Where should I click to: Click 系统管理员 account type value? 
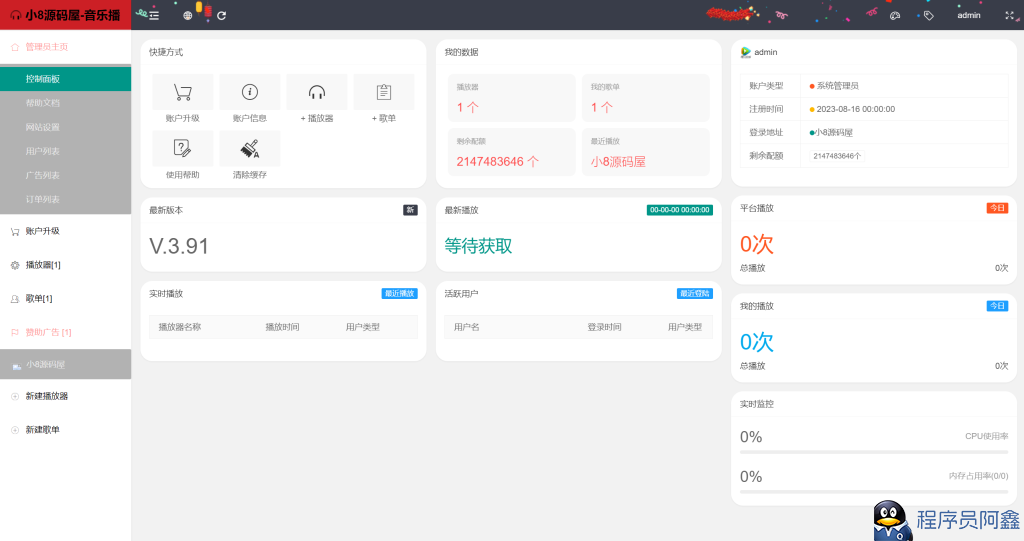click(x=837, y=86)
